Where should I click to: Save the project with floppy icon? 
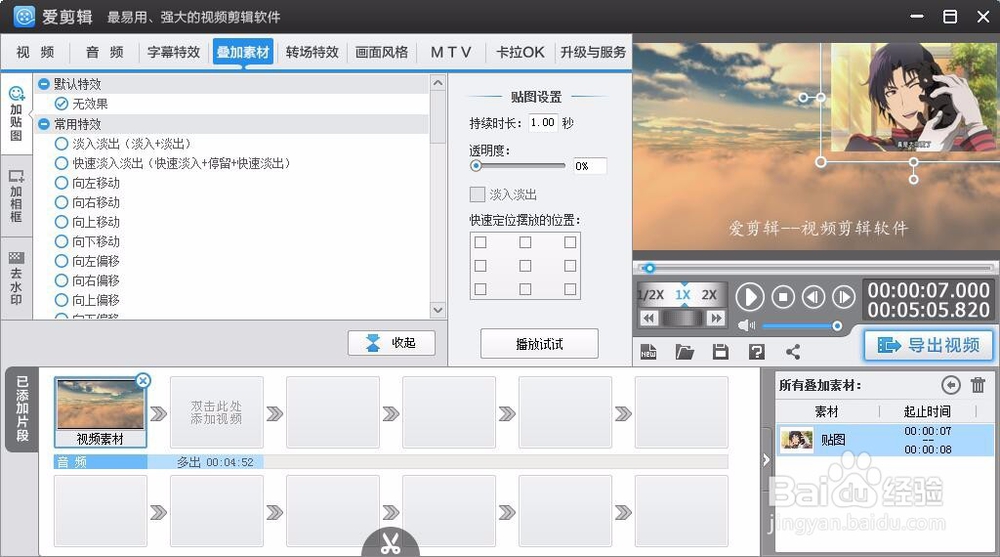(721, 352)
